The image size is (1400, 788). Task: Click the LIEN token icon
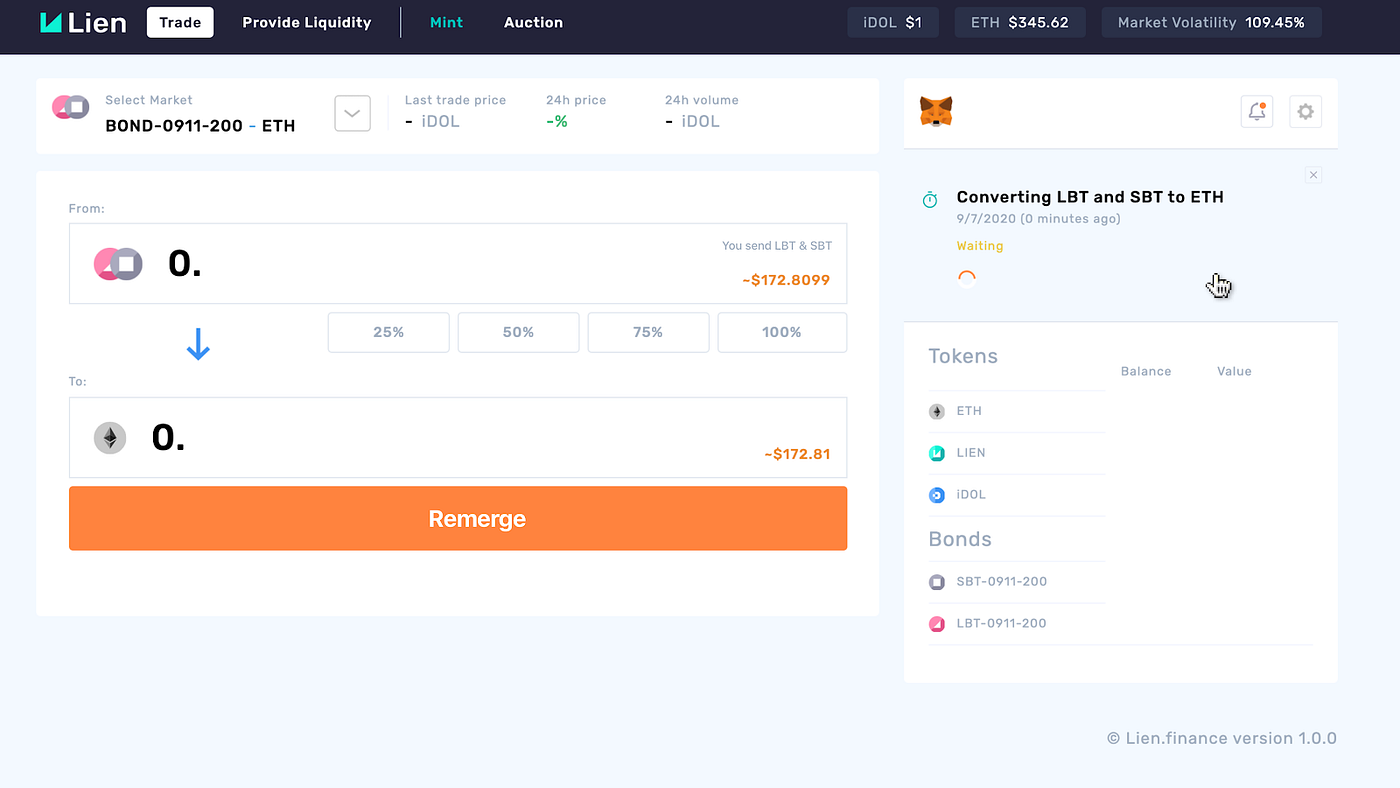click(x=937, y=453)
